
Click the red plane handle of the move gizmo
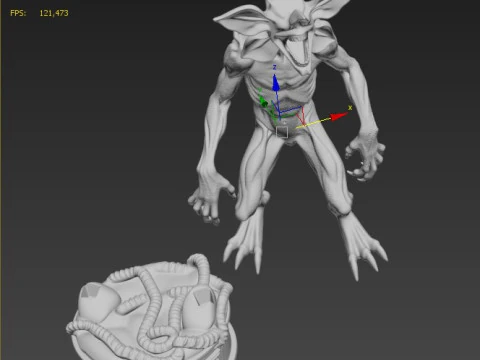coord(301,116)
